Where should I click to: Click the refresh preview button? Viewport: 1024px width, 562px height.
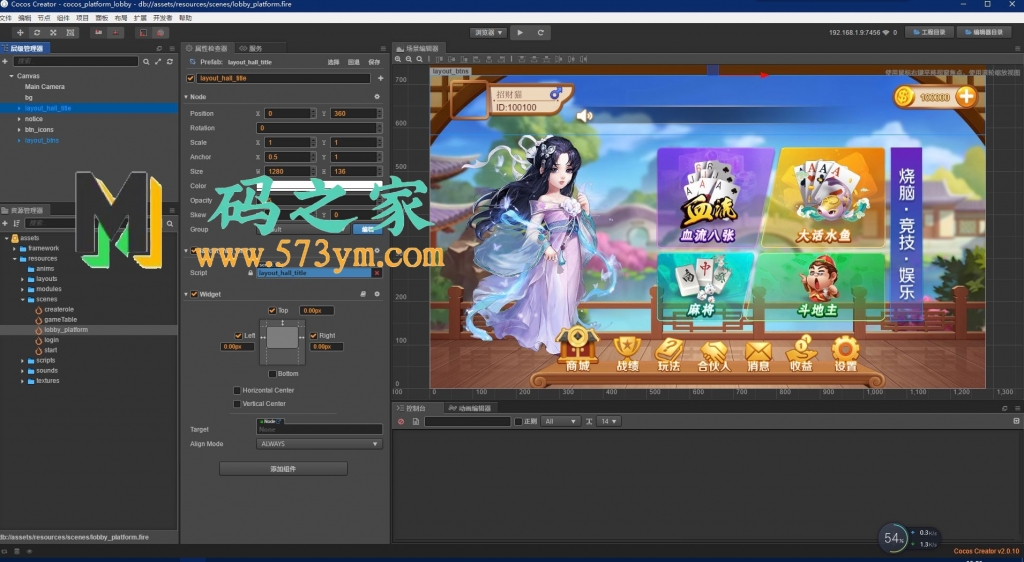click(541, 33)
